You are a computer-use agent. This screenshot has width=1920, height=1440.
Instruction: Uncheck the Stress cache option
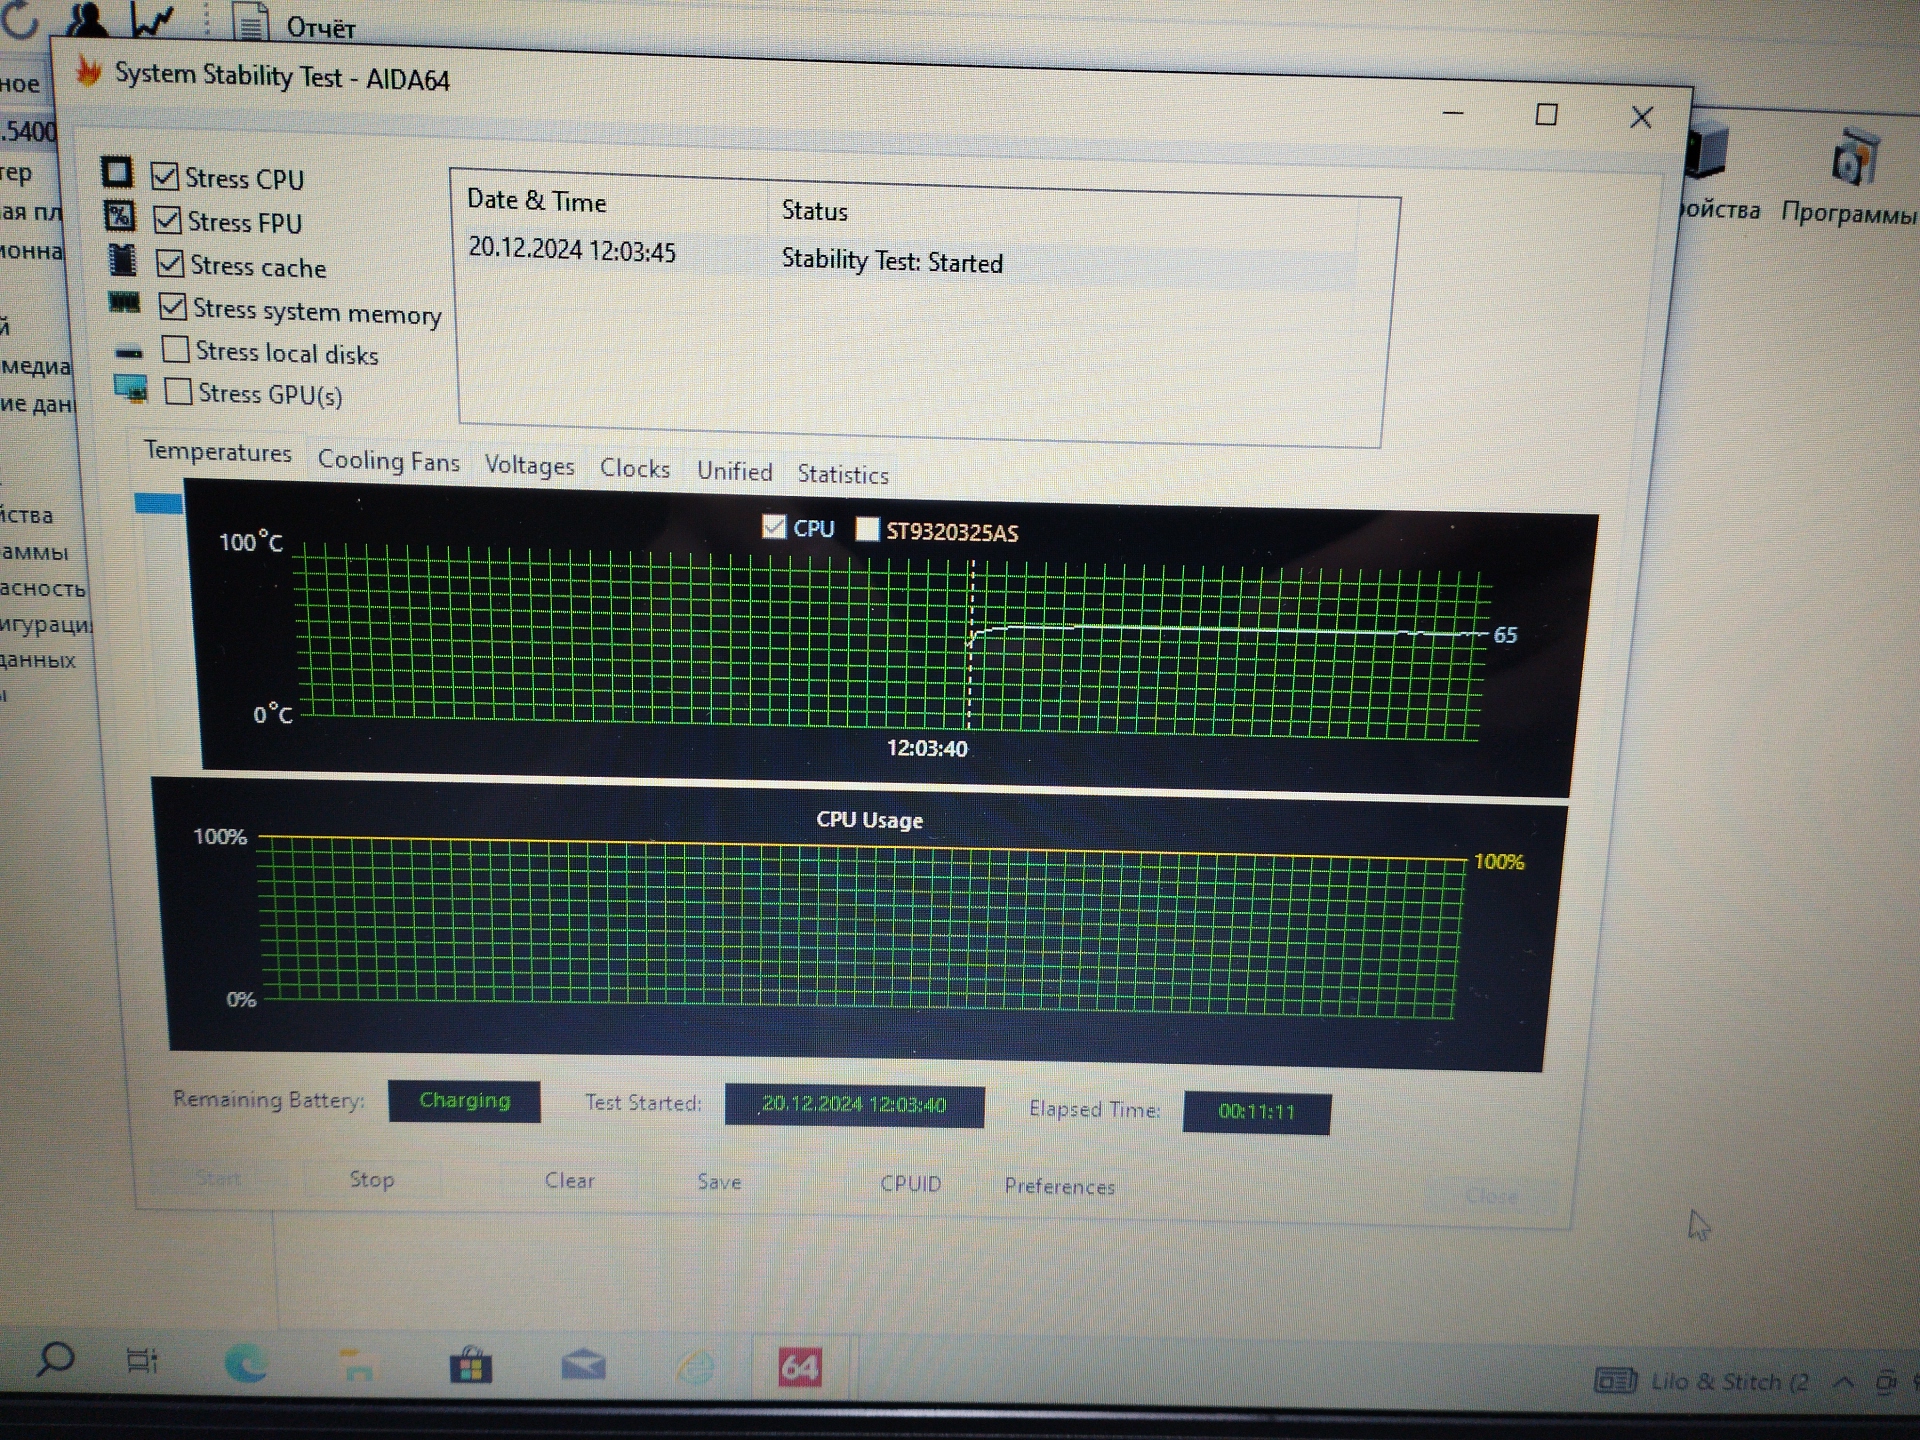point(170,263)
